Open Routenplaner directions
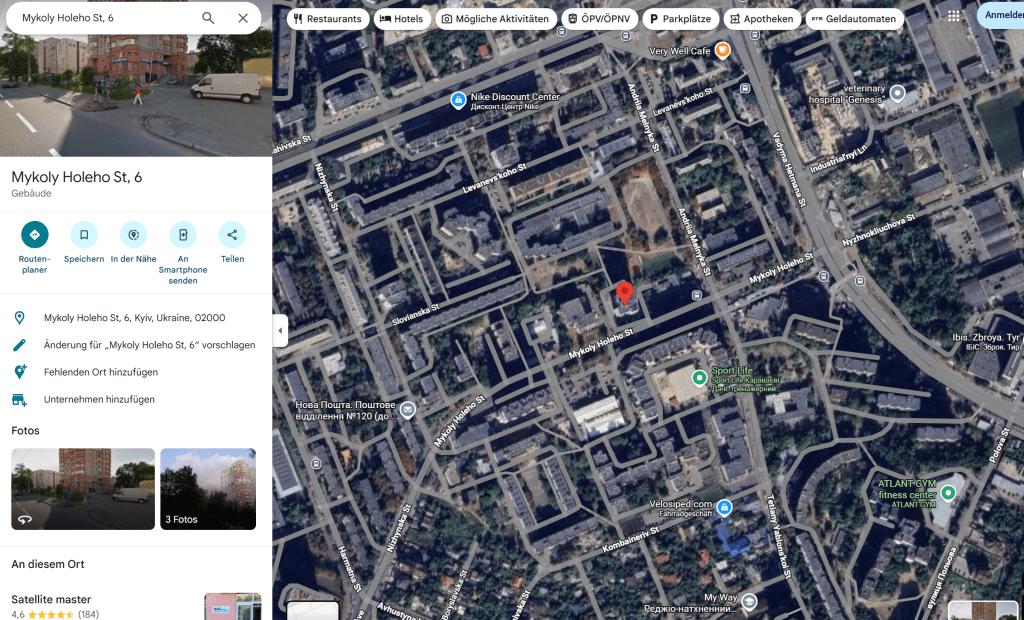Viewport: 1024px width, 620px height. pyautogui.click(x=34, y=235)
